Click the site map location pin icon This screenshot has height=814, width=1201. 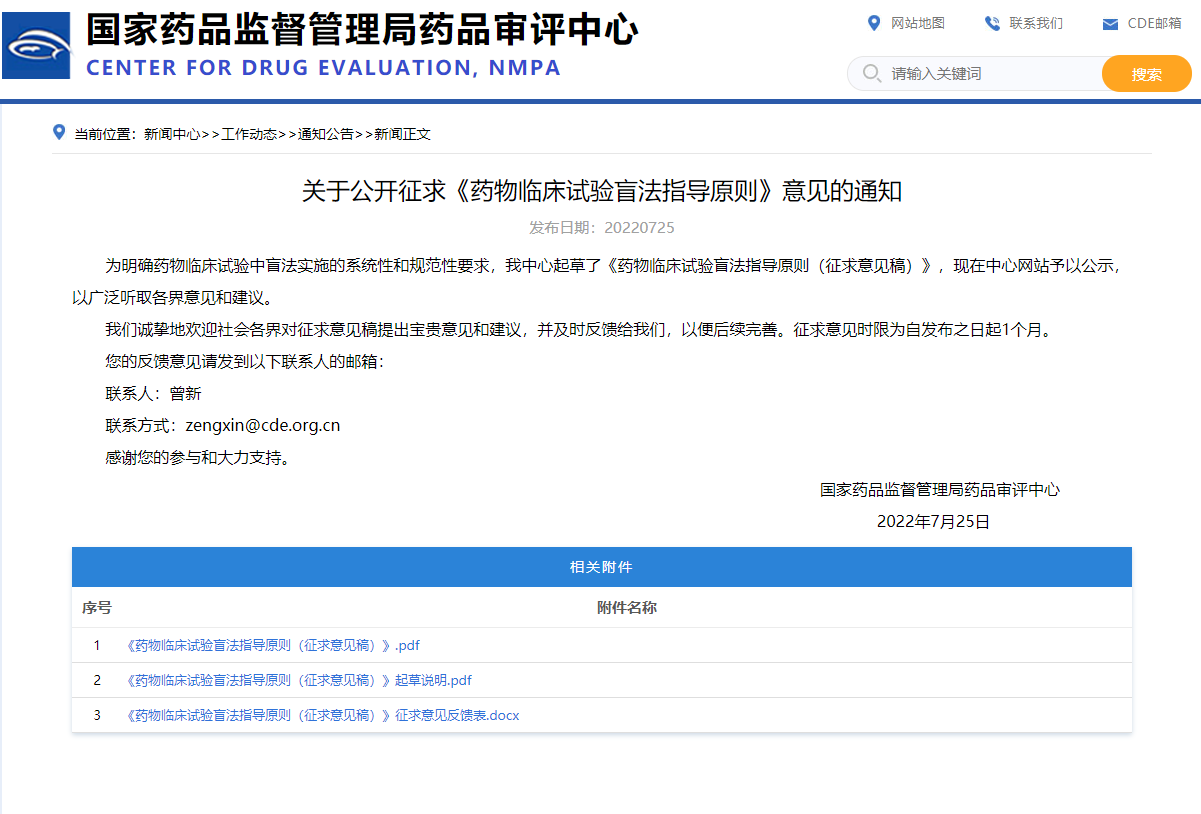click(x=873, y=23)
